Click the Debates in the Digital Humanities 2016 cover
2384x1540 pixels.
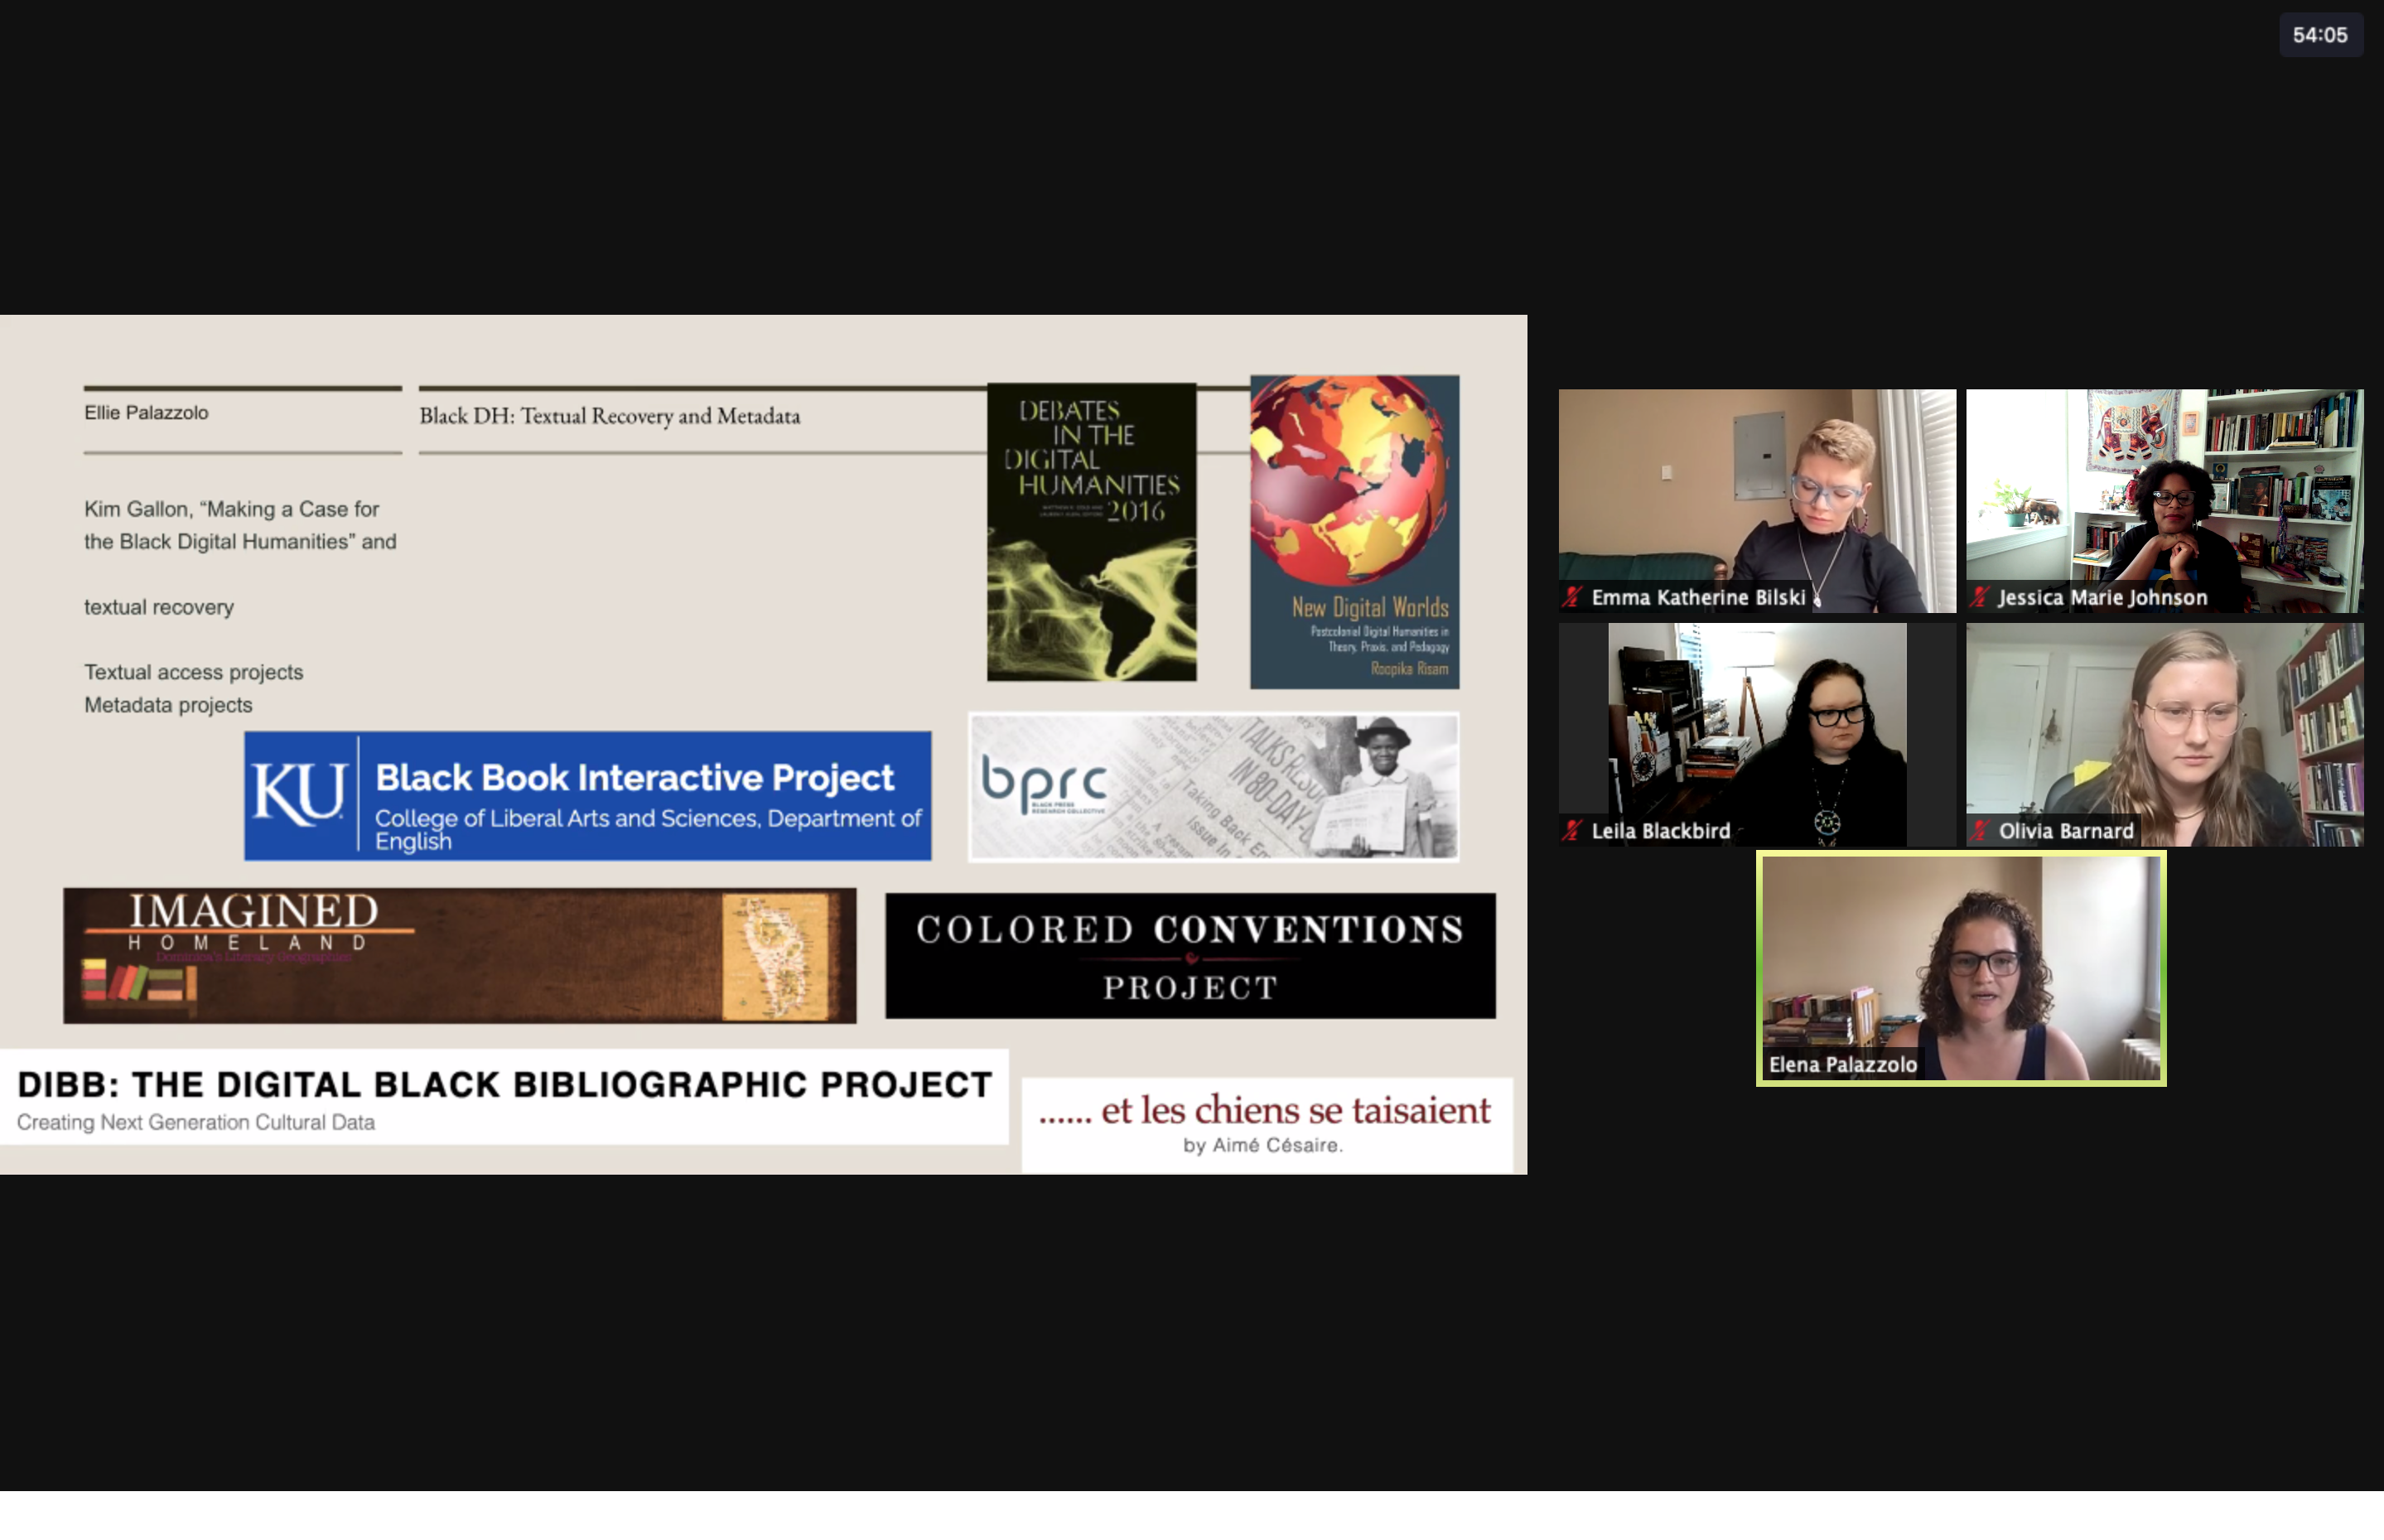(x=1091, y=532)
